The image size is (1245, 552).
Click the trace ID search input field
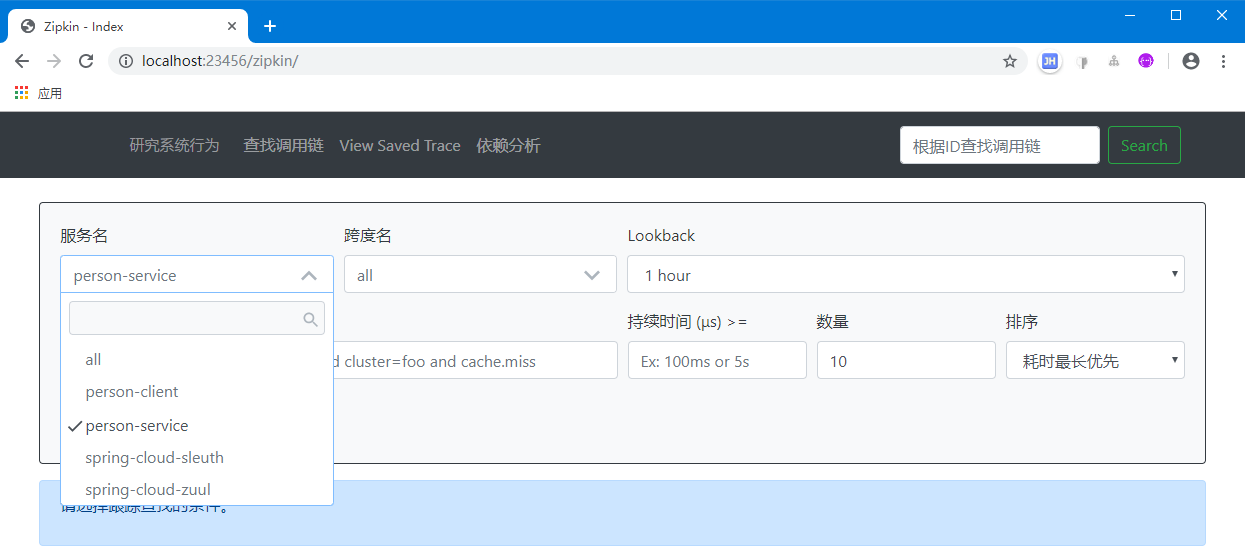pyautogui.click(x=999, y=146)
